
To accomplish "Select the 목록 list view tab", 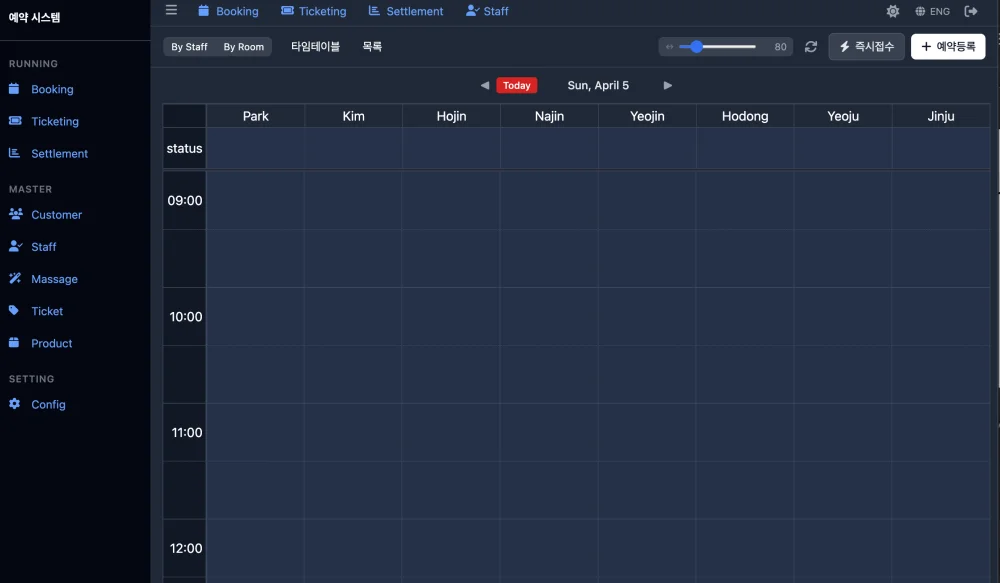I will 372,47.
